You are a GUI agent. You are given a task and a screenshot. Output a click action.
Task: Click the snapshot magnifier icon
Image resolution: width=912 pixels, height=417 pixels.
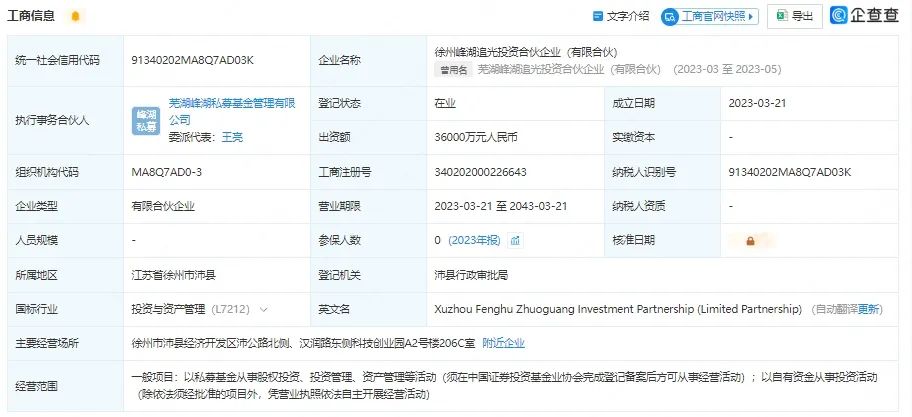click(x=671, y=16)
